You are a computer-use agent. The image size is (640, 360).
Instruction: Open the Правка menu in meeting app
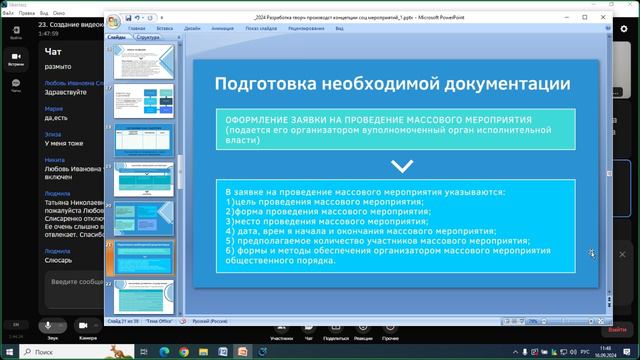(27, 13)
